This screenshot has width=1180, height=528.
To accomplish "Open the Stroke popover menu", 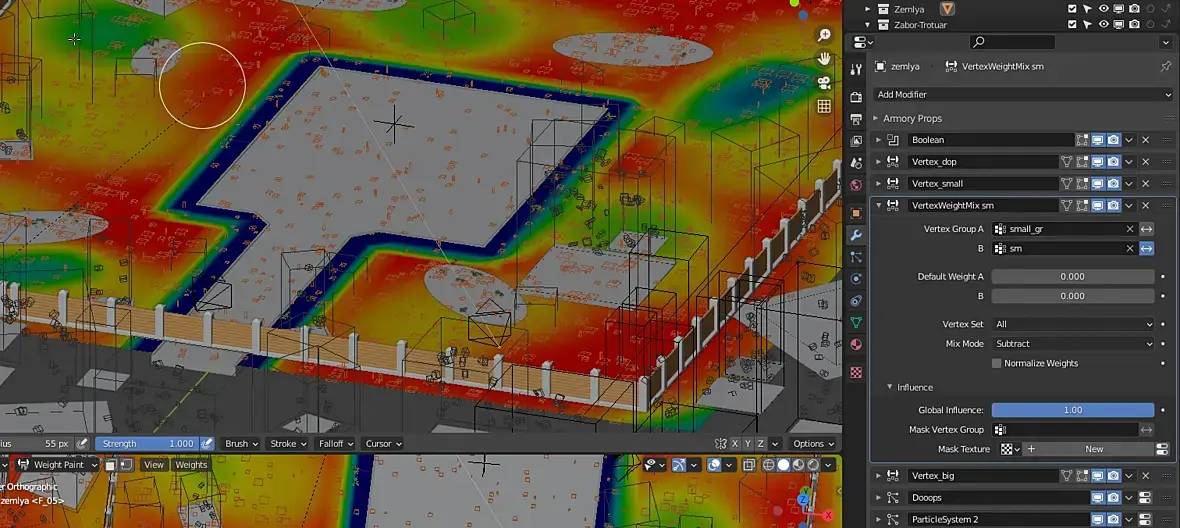I will tap(288, 444).
